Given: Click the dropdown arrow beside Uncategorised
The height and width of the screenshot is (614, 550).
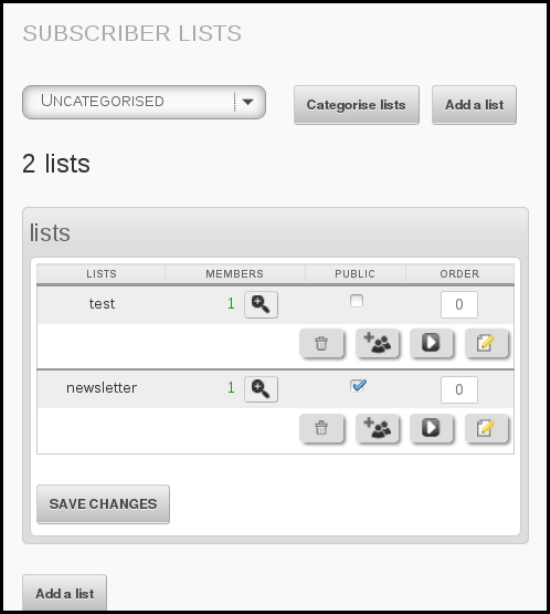Looking at the screenshot, I should (247, 102).
